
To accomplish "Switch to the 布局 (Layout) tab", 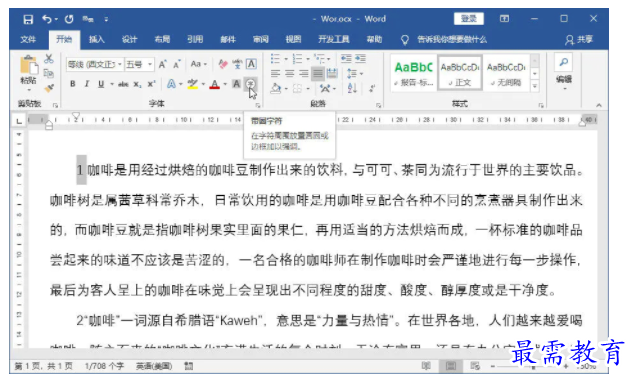I will (x=162, y=40).
